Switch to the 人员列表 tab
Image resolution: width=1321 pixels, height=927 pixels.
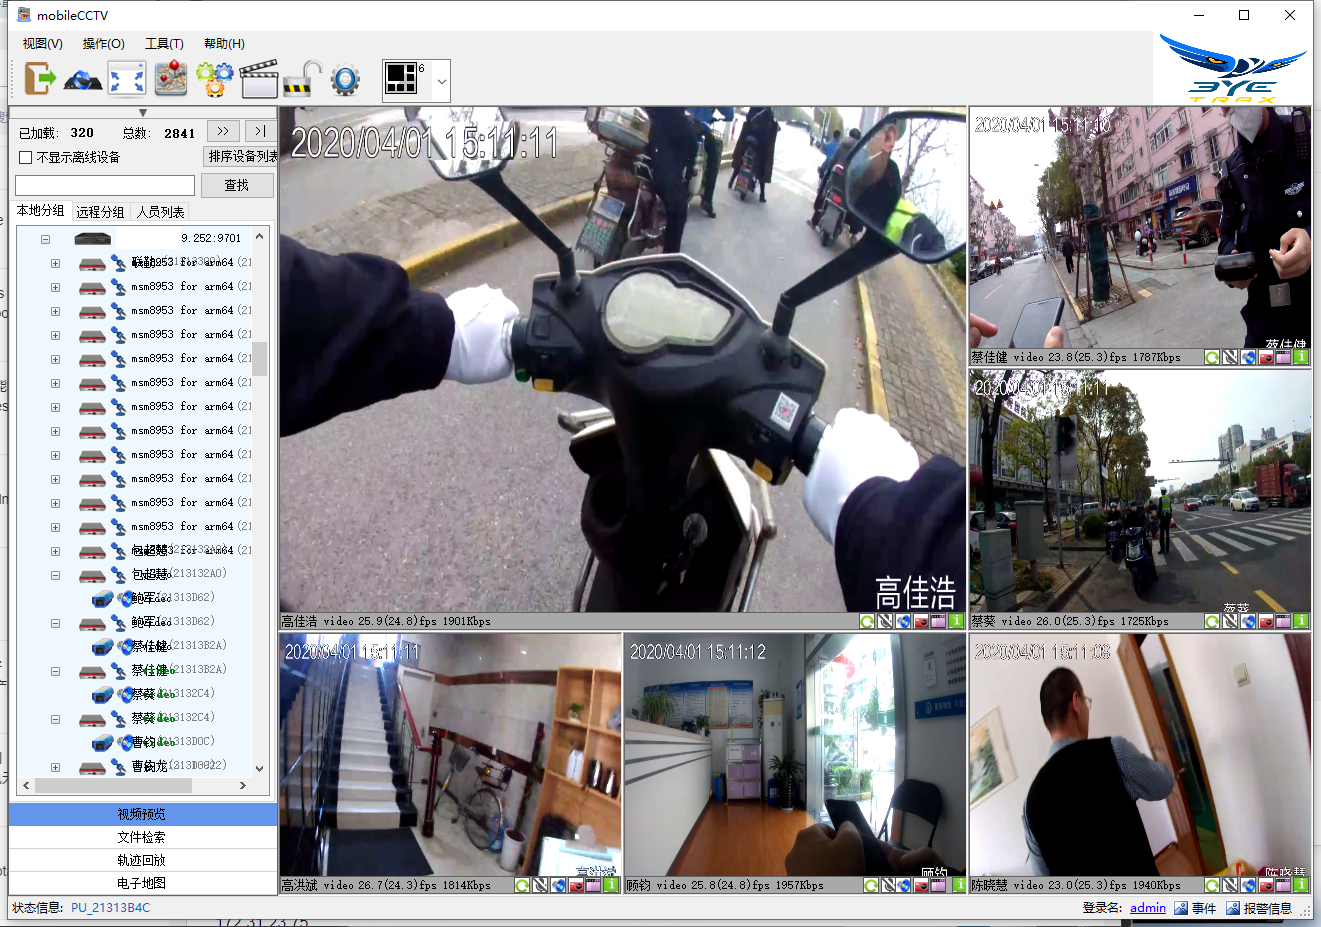tap(160, 211)
